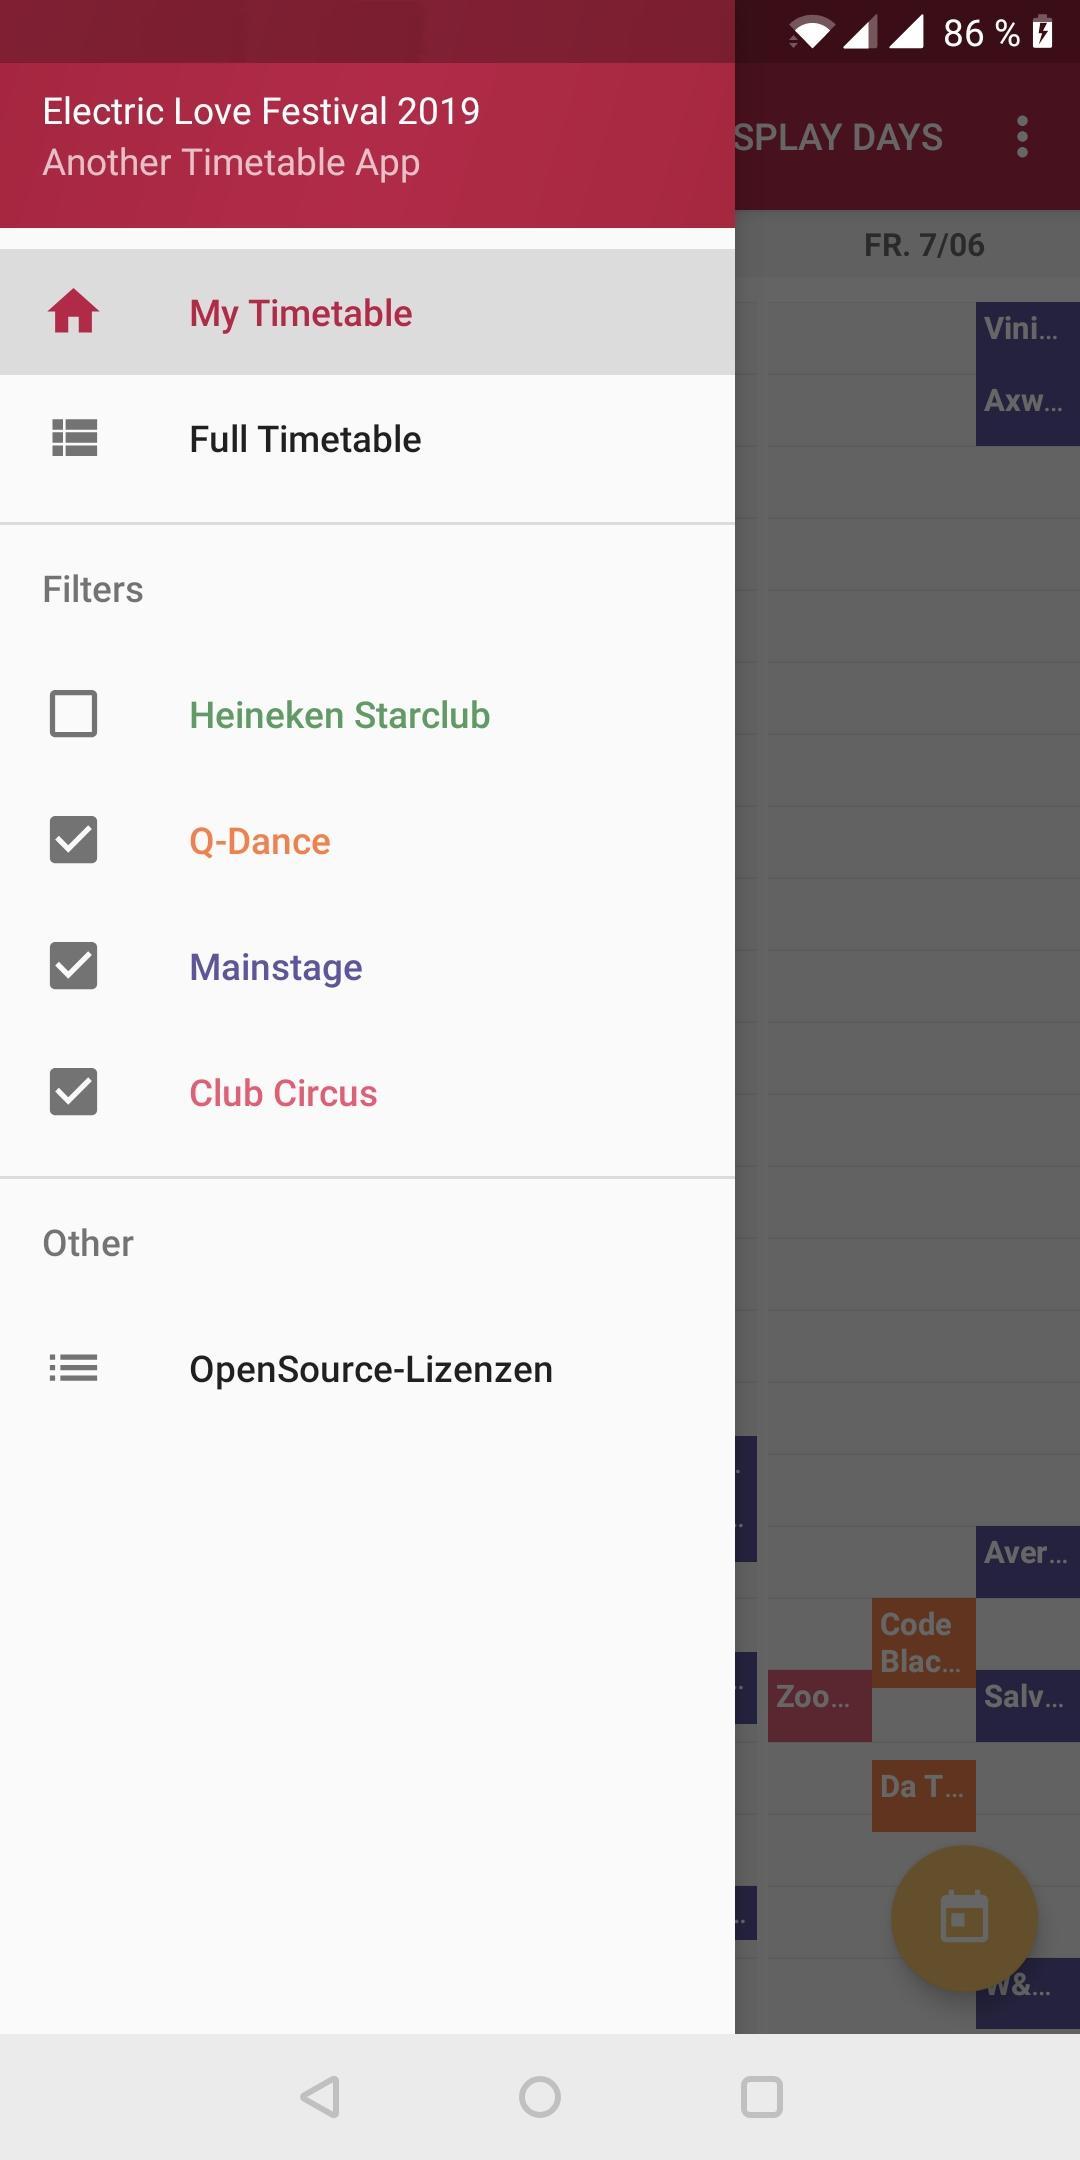Uncheck the Q-Dance filter checkbox
This screenshot has height=2160, width=1080.
point(74,840)
